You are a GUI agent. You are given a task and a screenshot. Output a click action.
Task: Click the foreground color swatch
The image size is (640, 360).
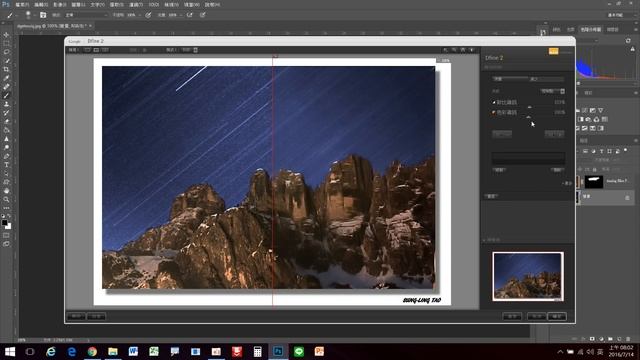(4, 223)
